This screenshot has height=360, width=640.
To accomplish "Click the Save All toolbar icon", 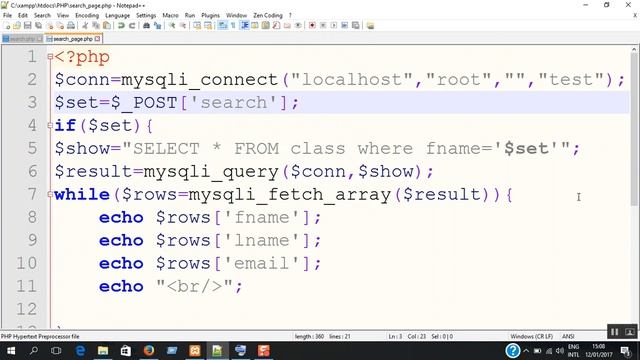I will [x=38, y=25].
